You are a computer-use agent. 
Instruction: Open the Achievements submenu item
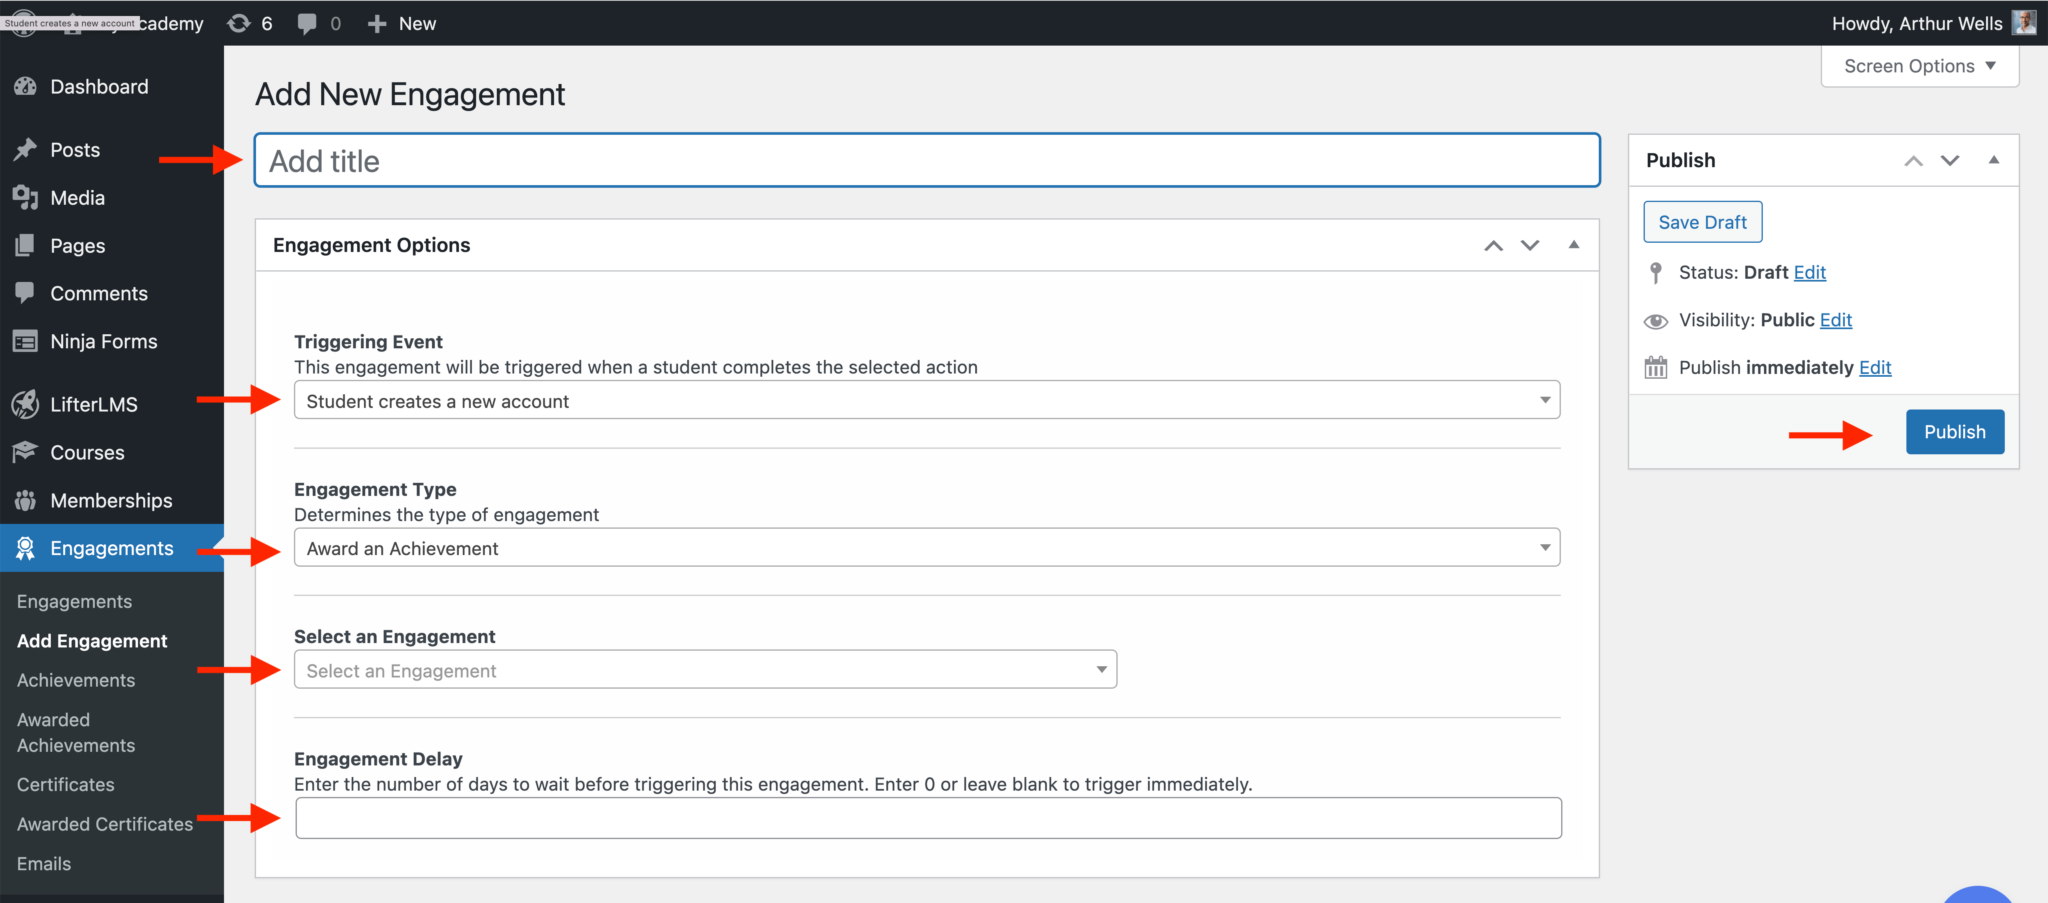[75, 680]
